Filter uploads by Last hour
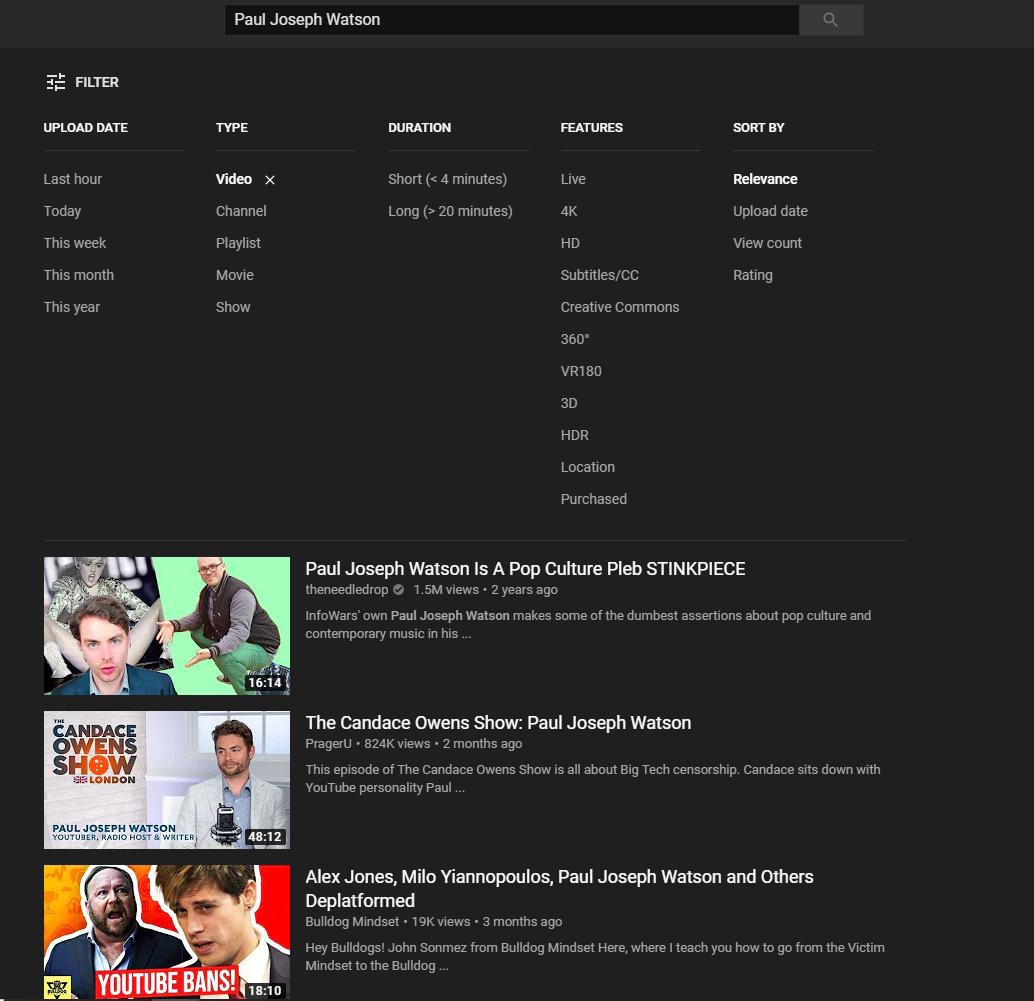Image resolution: width=1034 pixels, height=1001 pixels. pyautogui.click(x=73, y=179)
